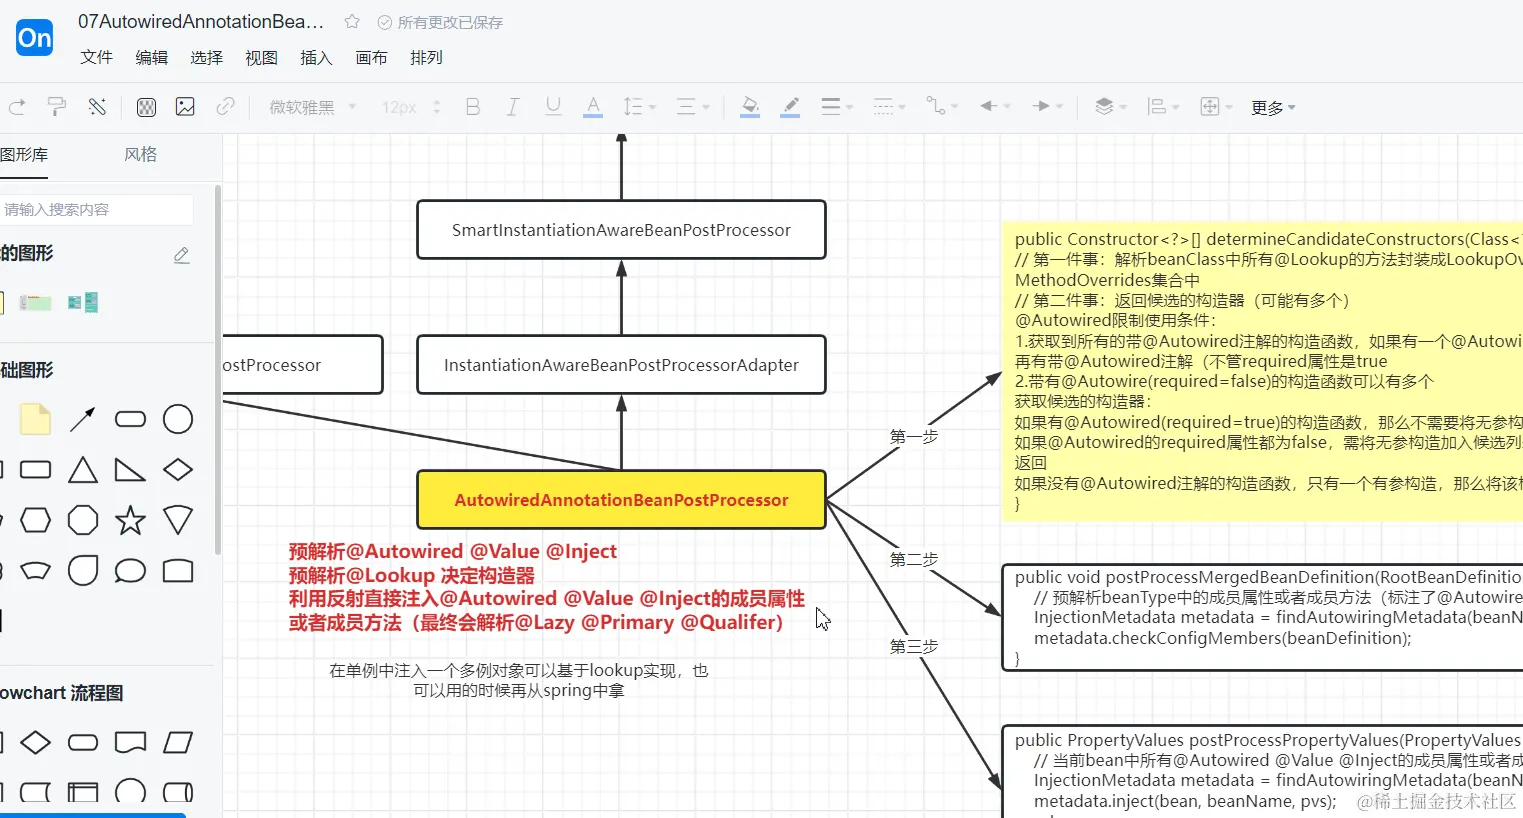This screenshot has height=818, width=1523.
Task: Open the 画布 menu
Action: (x=372, y=58)
